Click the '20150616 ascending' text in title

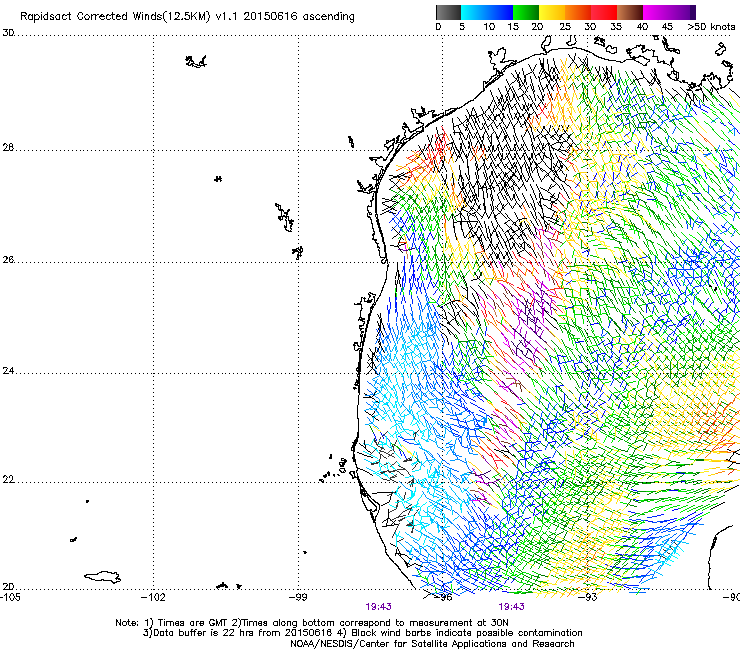click(x=299, y=17)
